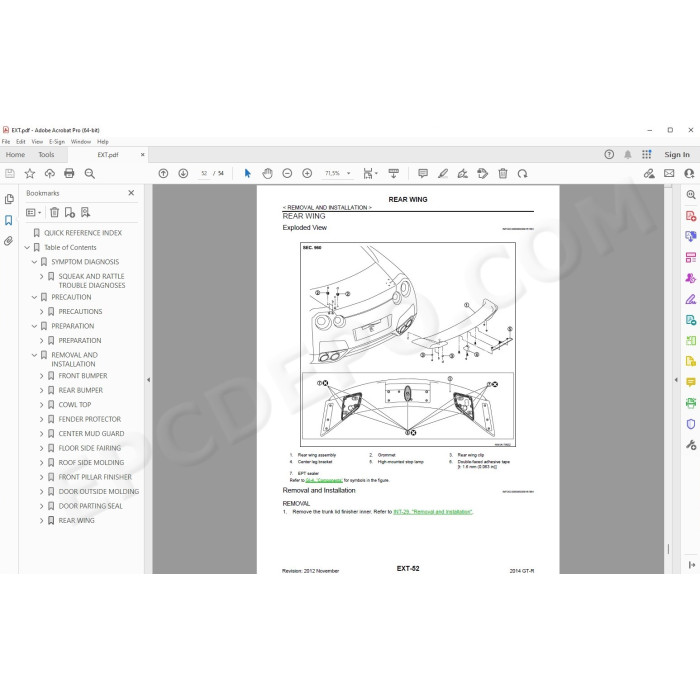The image size is (700, 700).
Task: Toggle the Bookmarks panel icon
Action: click(x=9, y=220)
